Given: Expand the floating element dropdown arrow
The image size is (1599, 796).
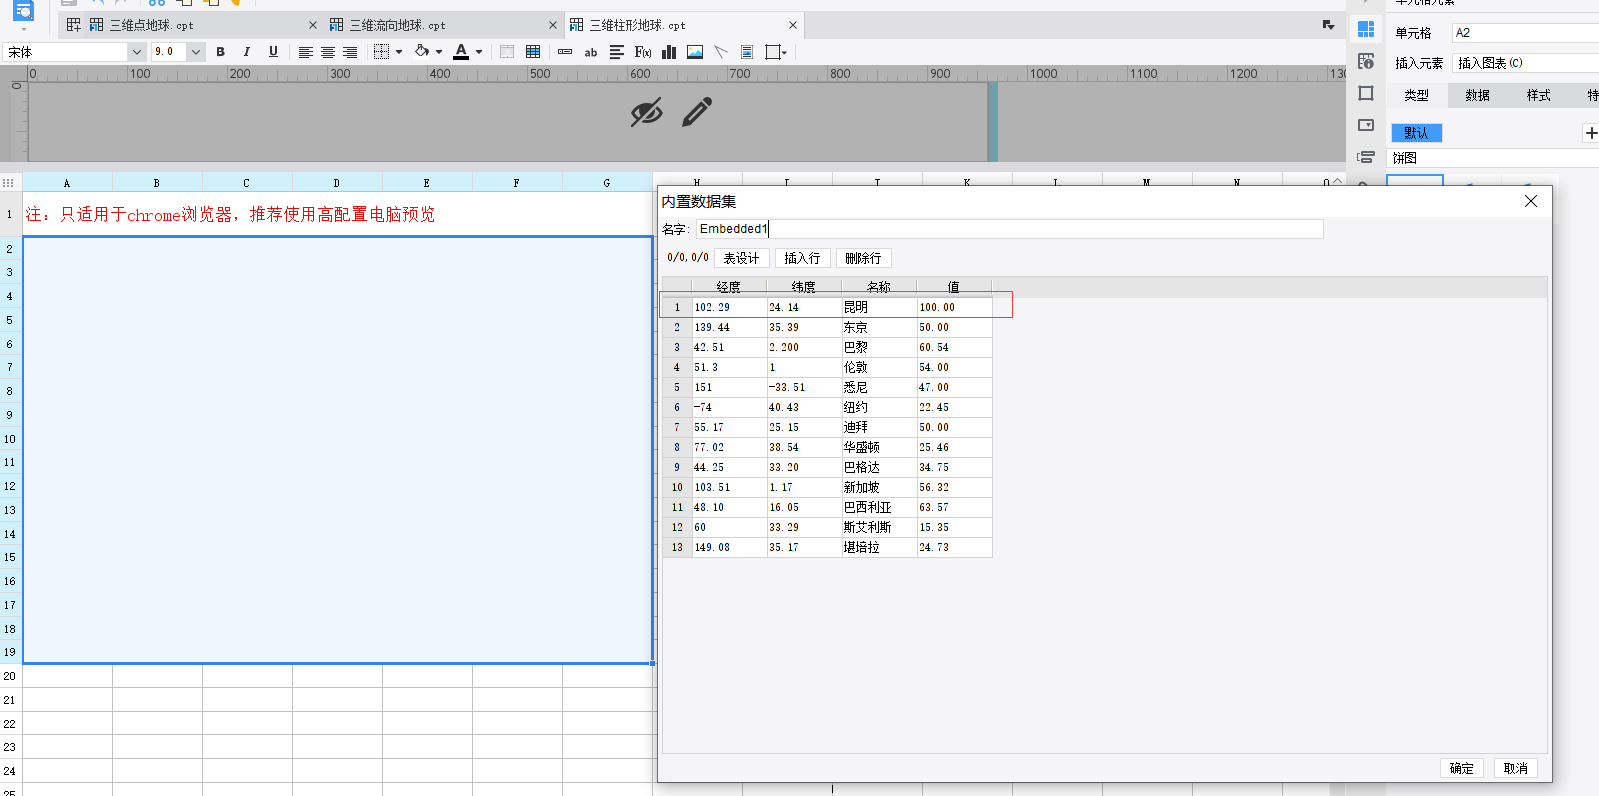Looking at the screenshot, I should click(x=785, y=52).
